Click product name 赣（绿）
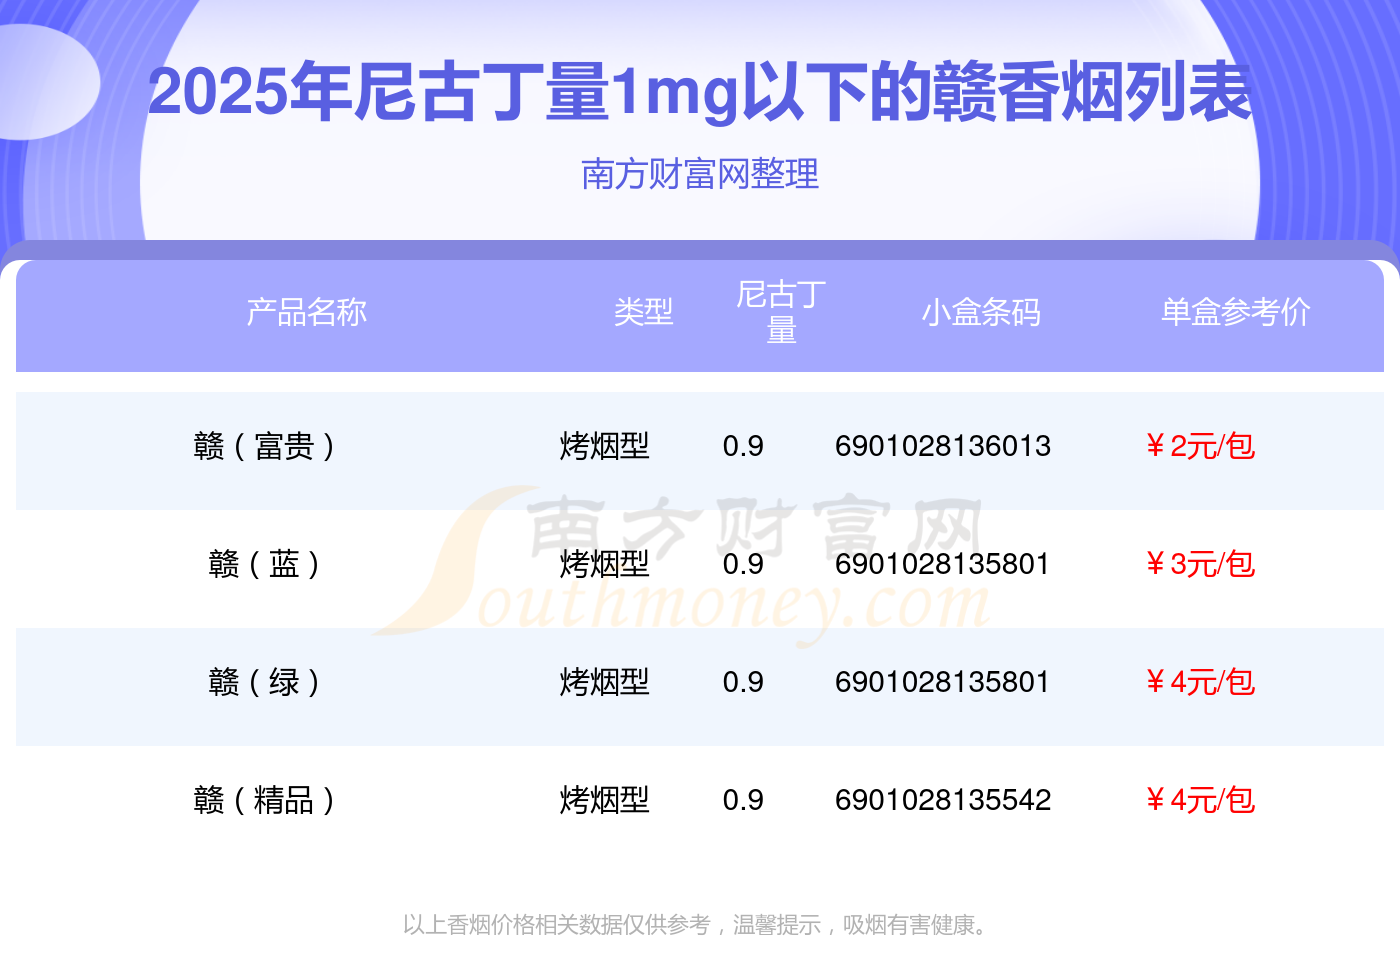This screenshot has height=970, width=1400. 264,682
